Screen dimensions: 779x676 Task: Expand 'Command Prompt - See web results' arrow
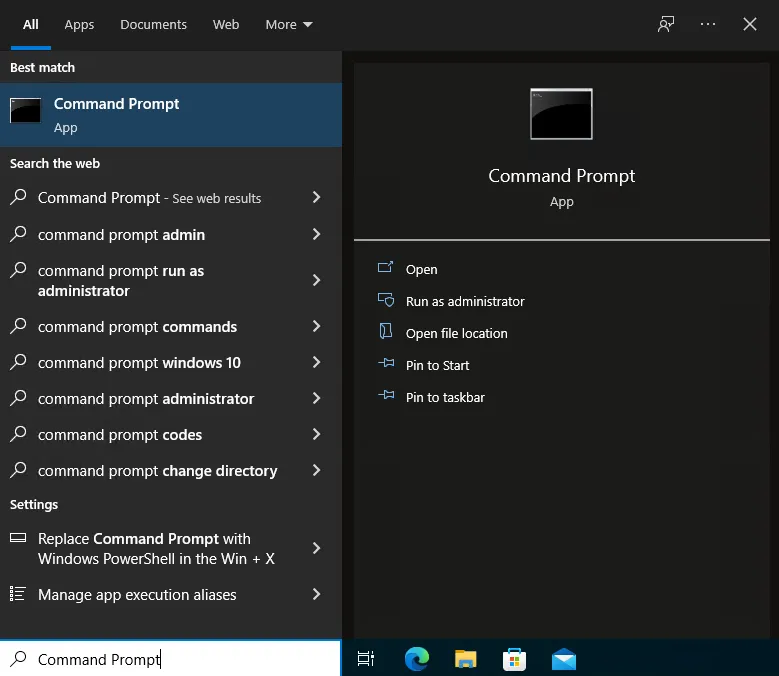pos(316,197)
